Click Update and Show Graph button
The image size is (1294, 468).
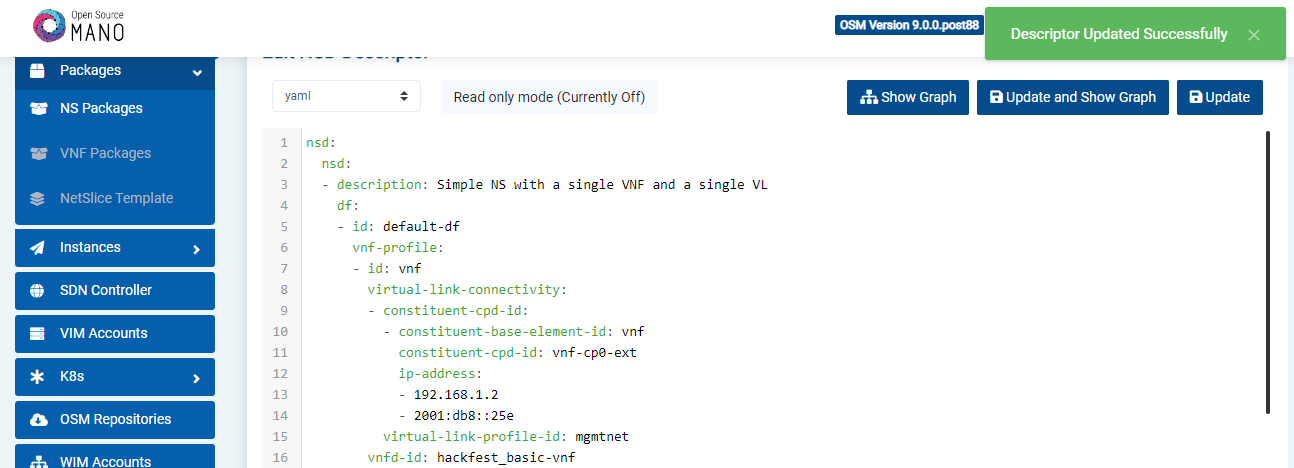pos(1072,98)
